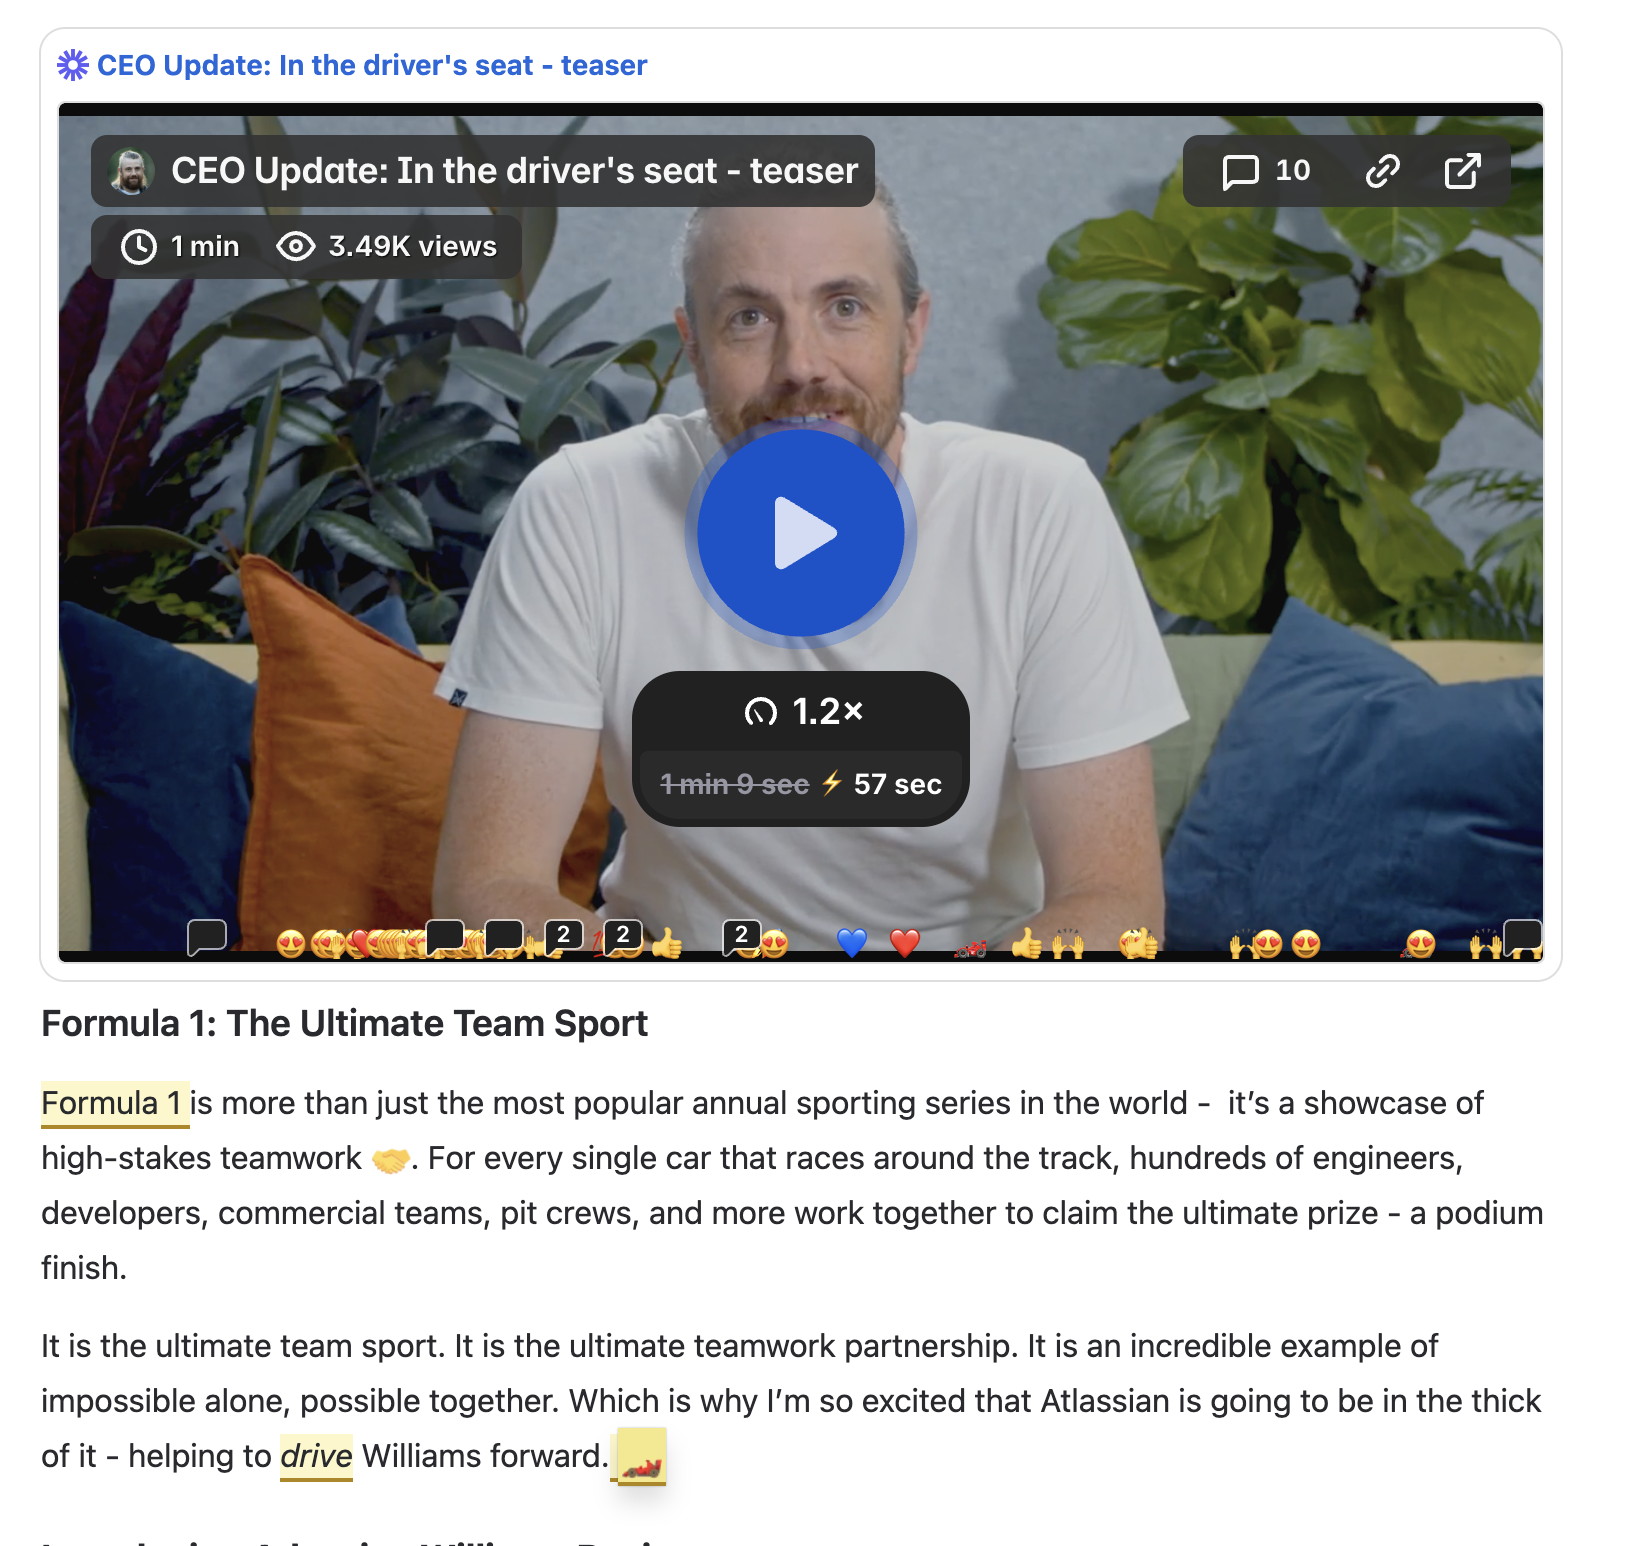This screenshot has width=1648, height=1546.
Task: Click the 1 min clock duration label
Action: tap(180, 246)
